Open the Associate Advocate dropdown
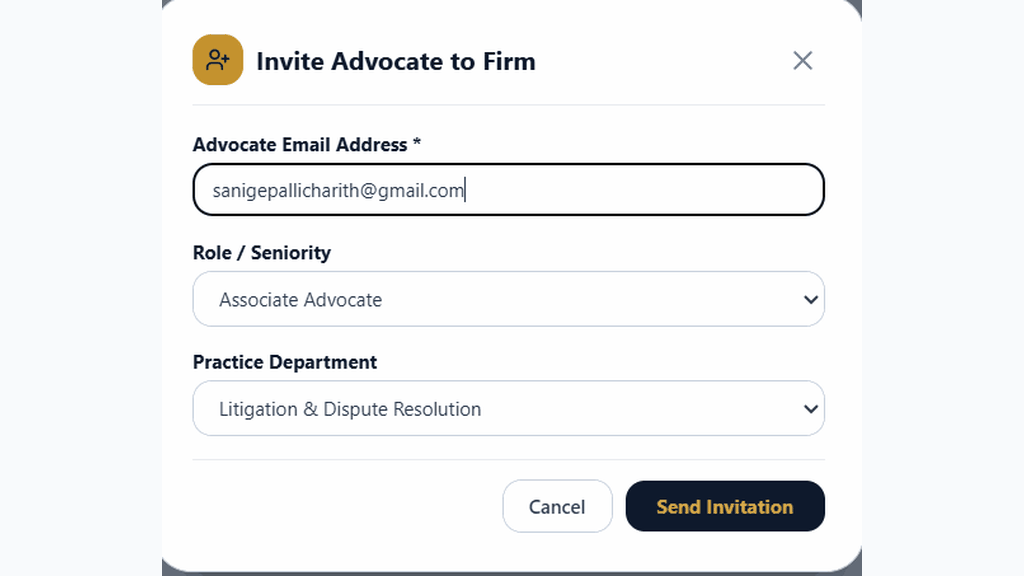The image size is (1024, 576). [508, 299]
